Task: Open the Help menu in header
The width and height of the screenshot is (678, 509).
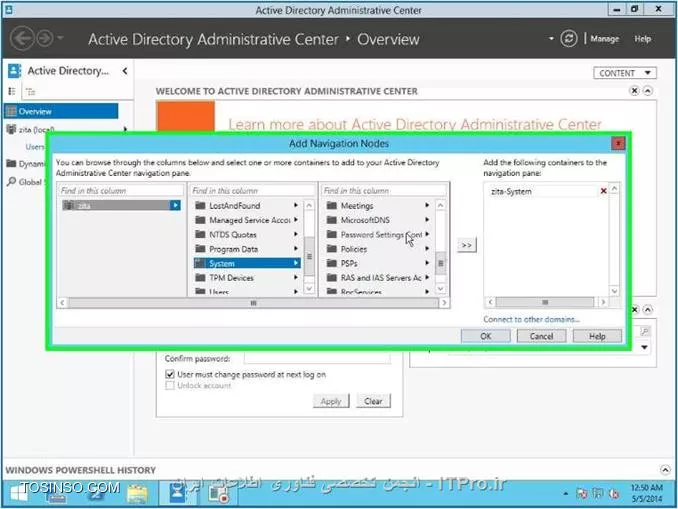Action: click(x=643, y=39)
